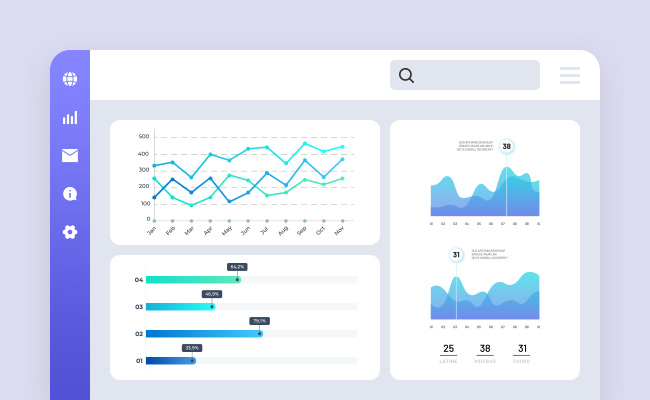The image size is (650, 400).
Task: Open the bar chart analytics icon
Action: 70,117
